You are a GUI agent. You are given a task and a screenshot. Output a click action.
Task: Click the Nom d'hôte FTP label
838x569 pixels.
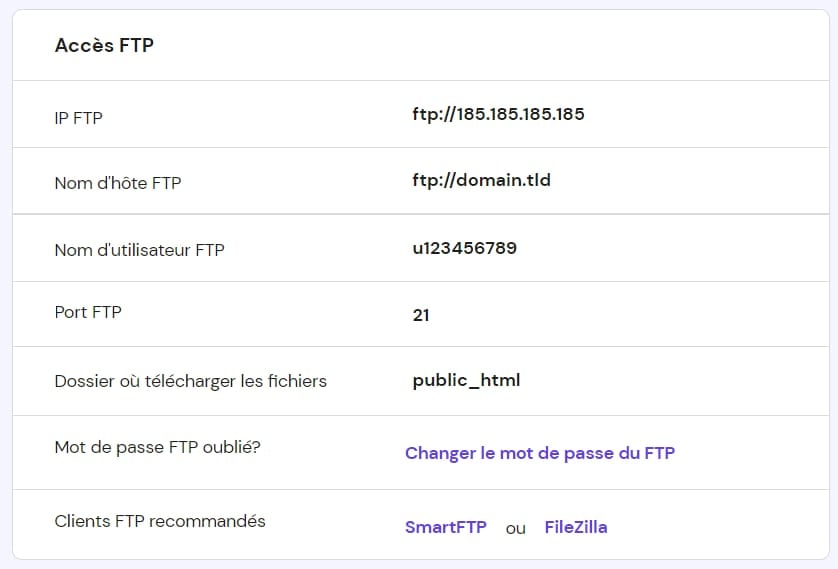[118, 183]
